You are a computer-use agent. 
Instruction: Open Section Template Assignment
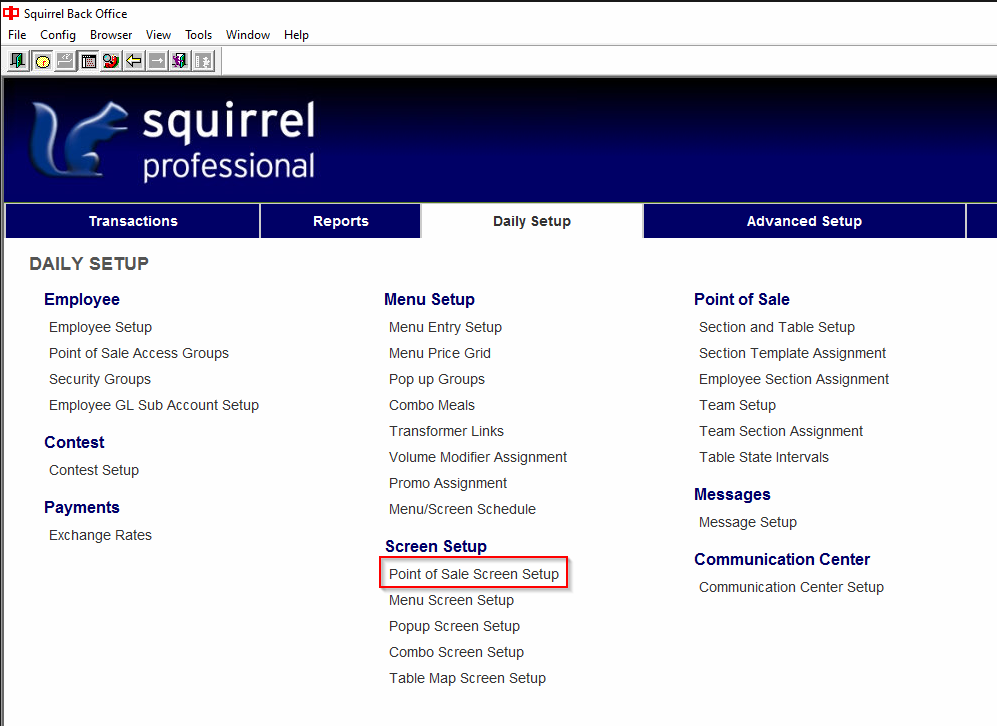[x=792, y=353]
